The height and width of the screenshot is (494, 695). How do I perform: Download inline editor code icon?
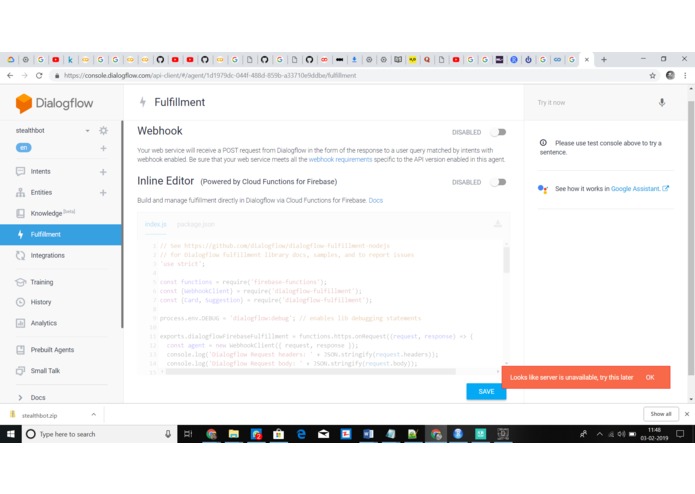(x=498, y=224)
